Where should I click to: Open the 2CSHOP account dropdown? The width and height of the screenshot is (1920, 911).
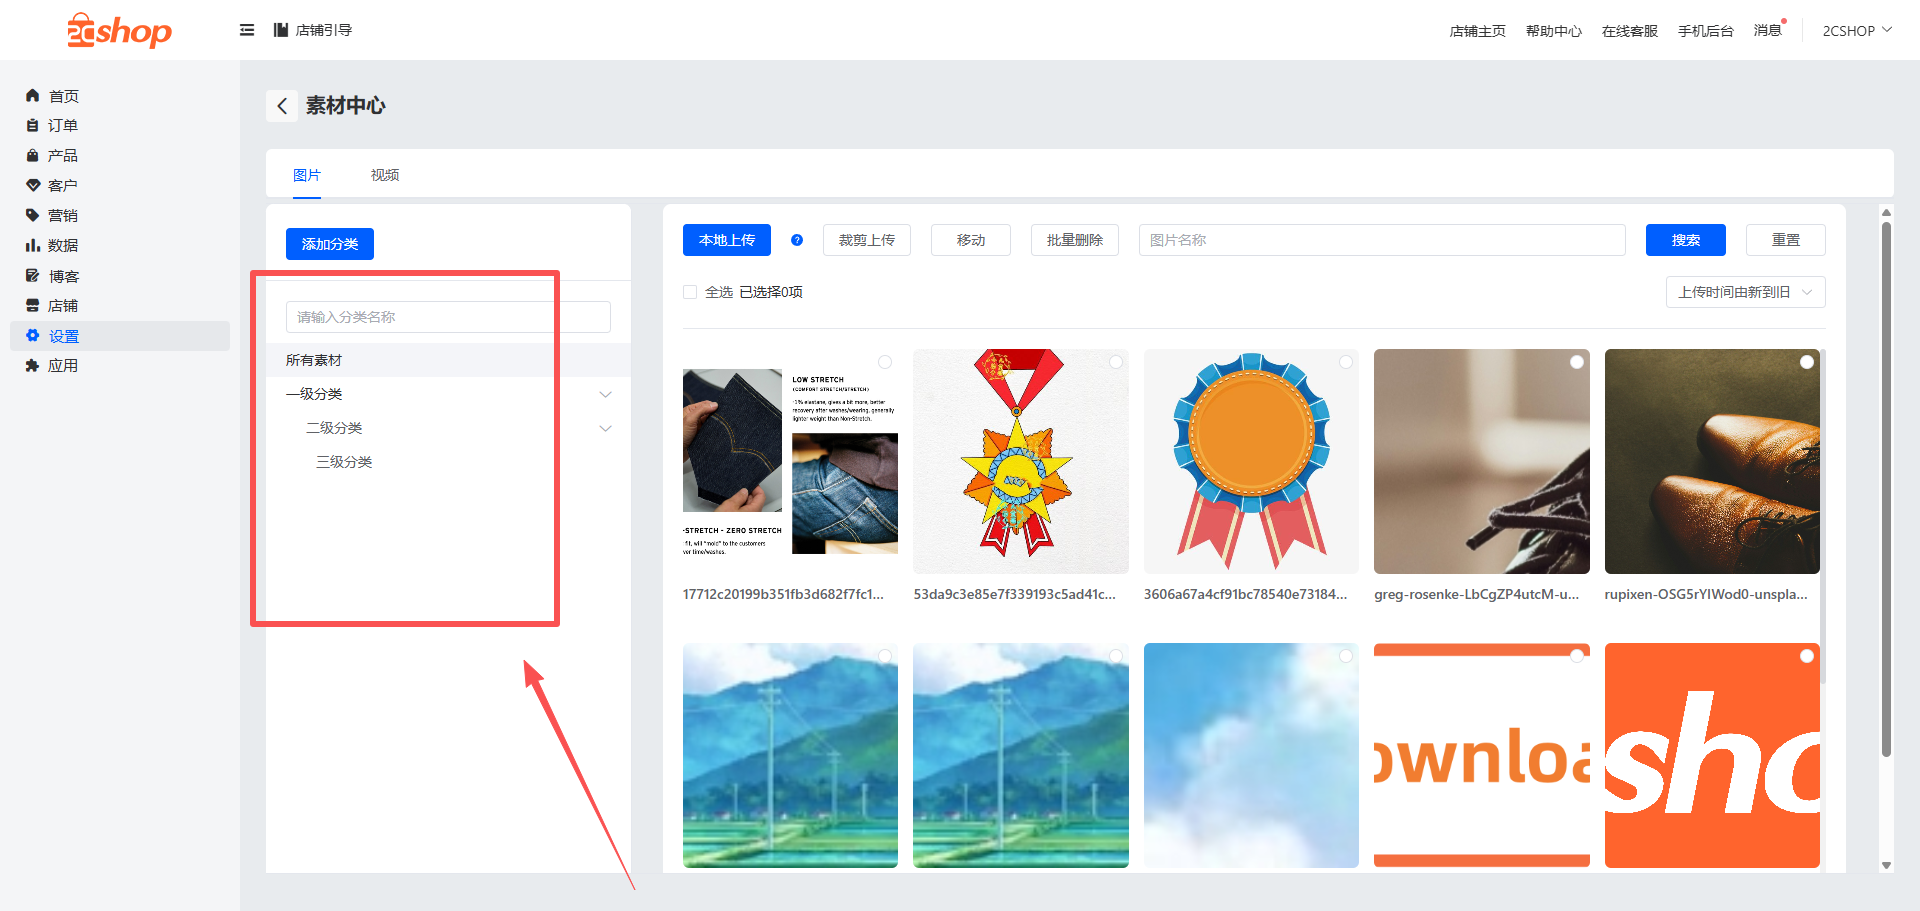tap(1857, 31)
